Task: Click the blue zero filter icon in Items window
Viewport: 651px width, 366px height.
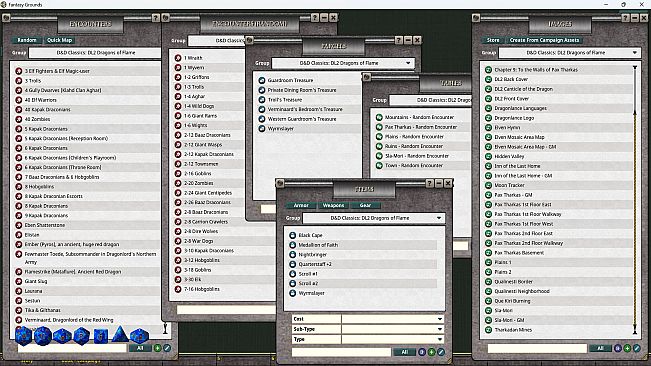Action: 422,352
